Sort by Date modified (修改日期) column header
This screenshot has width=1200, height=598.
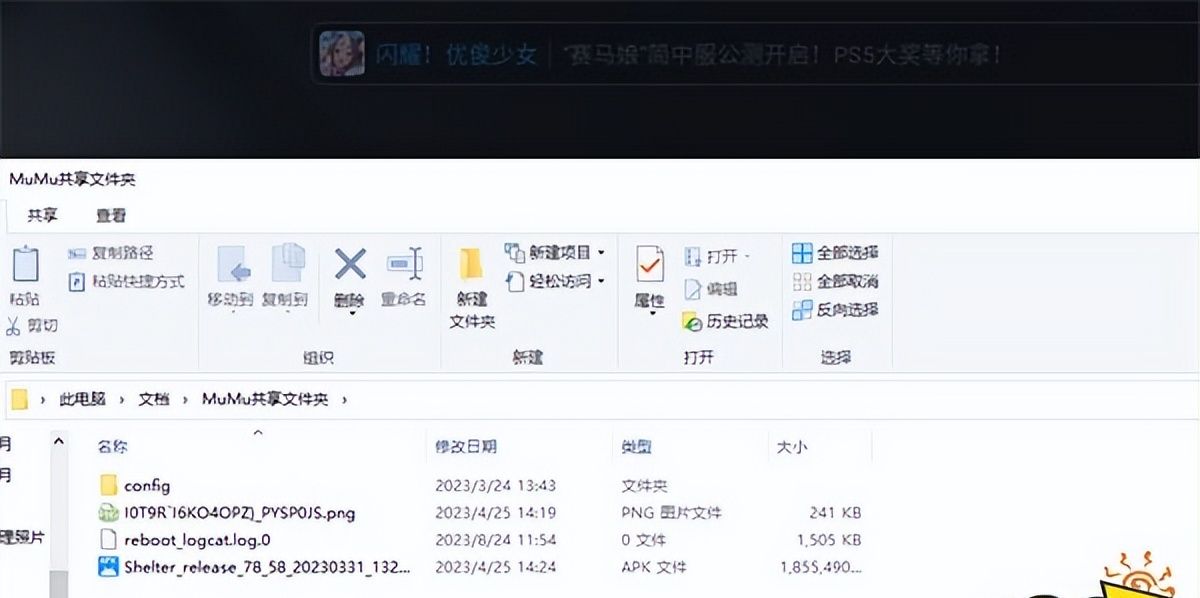466,447
